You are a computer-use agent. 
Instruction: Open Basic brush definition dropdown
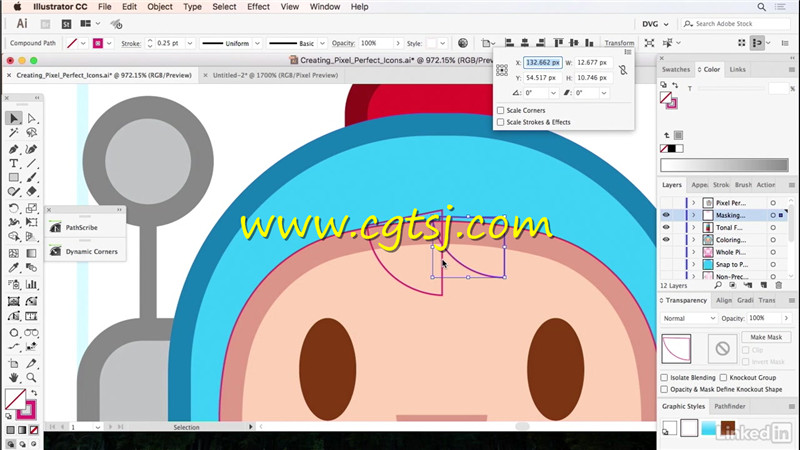pyautogui.click(x=322, y=43)
